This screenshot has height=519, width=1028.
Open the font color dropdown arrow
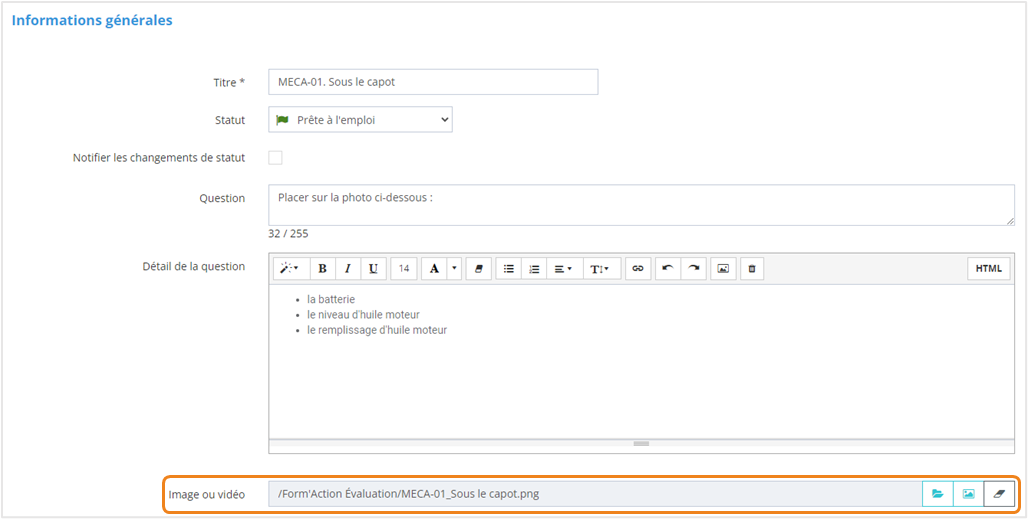point(455,268)
